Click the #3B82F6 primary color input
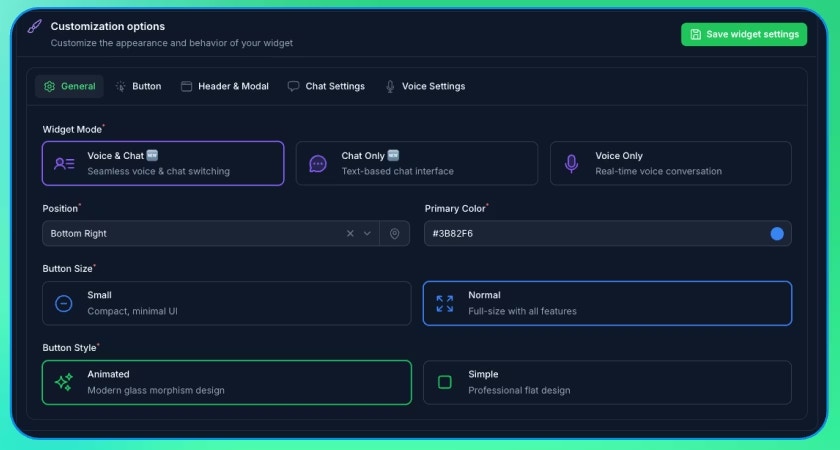The image size is (840, 450). pos(608,234)
